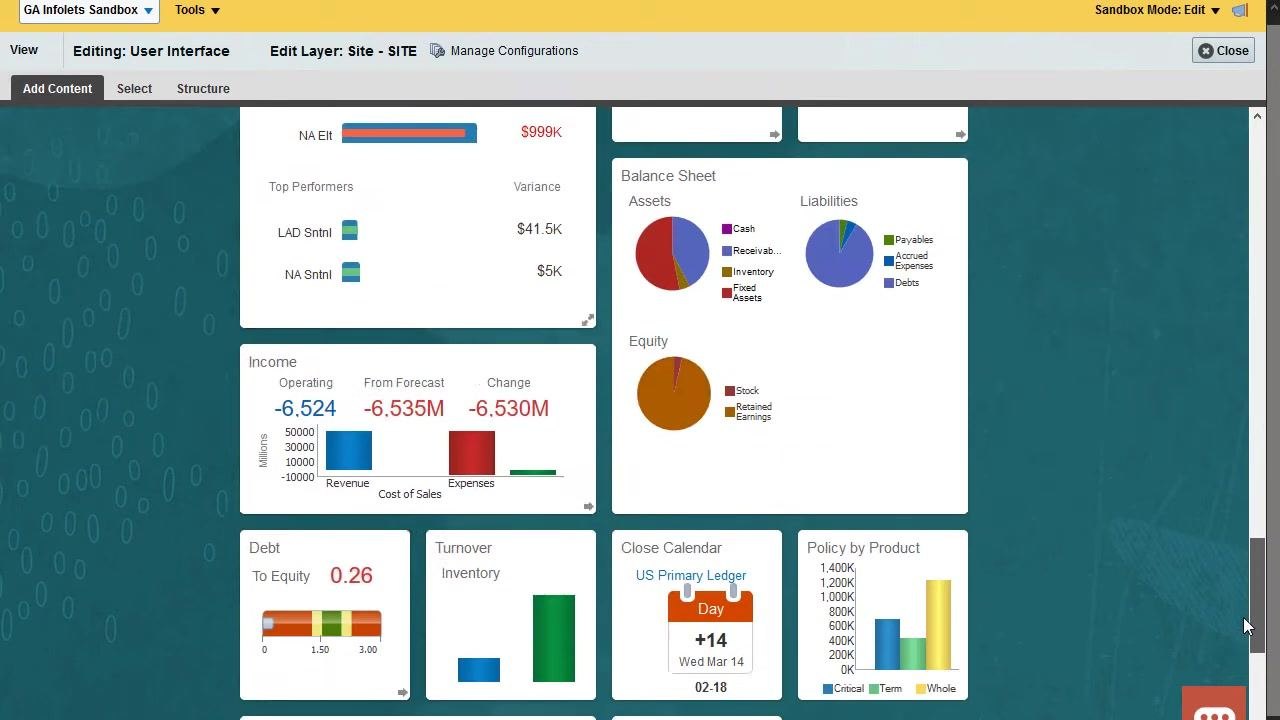Click the Expenses bar in Income chart
The image size is (1280, 720).
471,453
